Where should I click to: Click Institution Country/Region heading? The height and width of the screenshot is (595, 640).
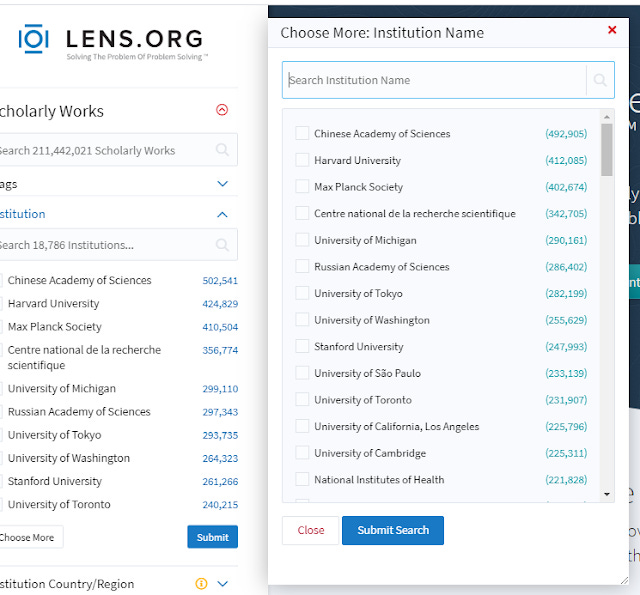(x=67, y=584)
